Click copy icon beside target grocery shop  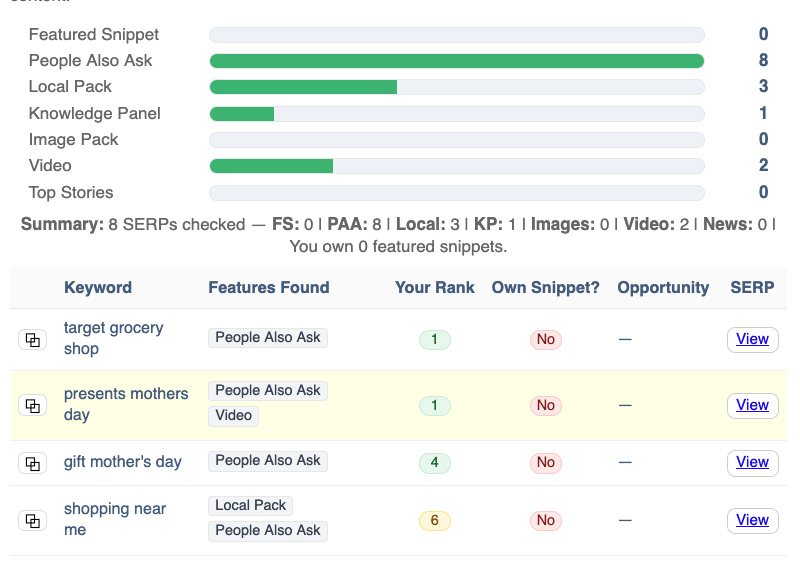(33, 340)
